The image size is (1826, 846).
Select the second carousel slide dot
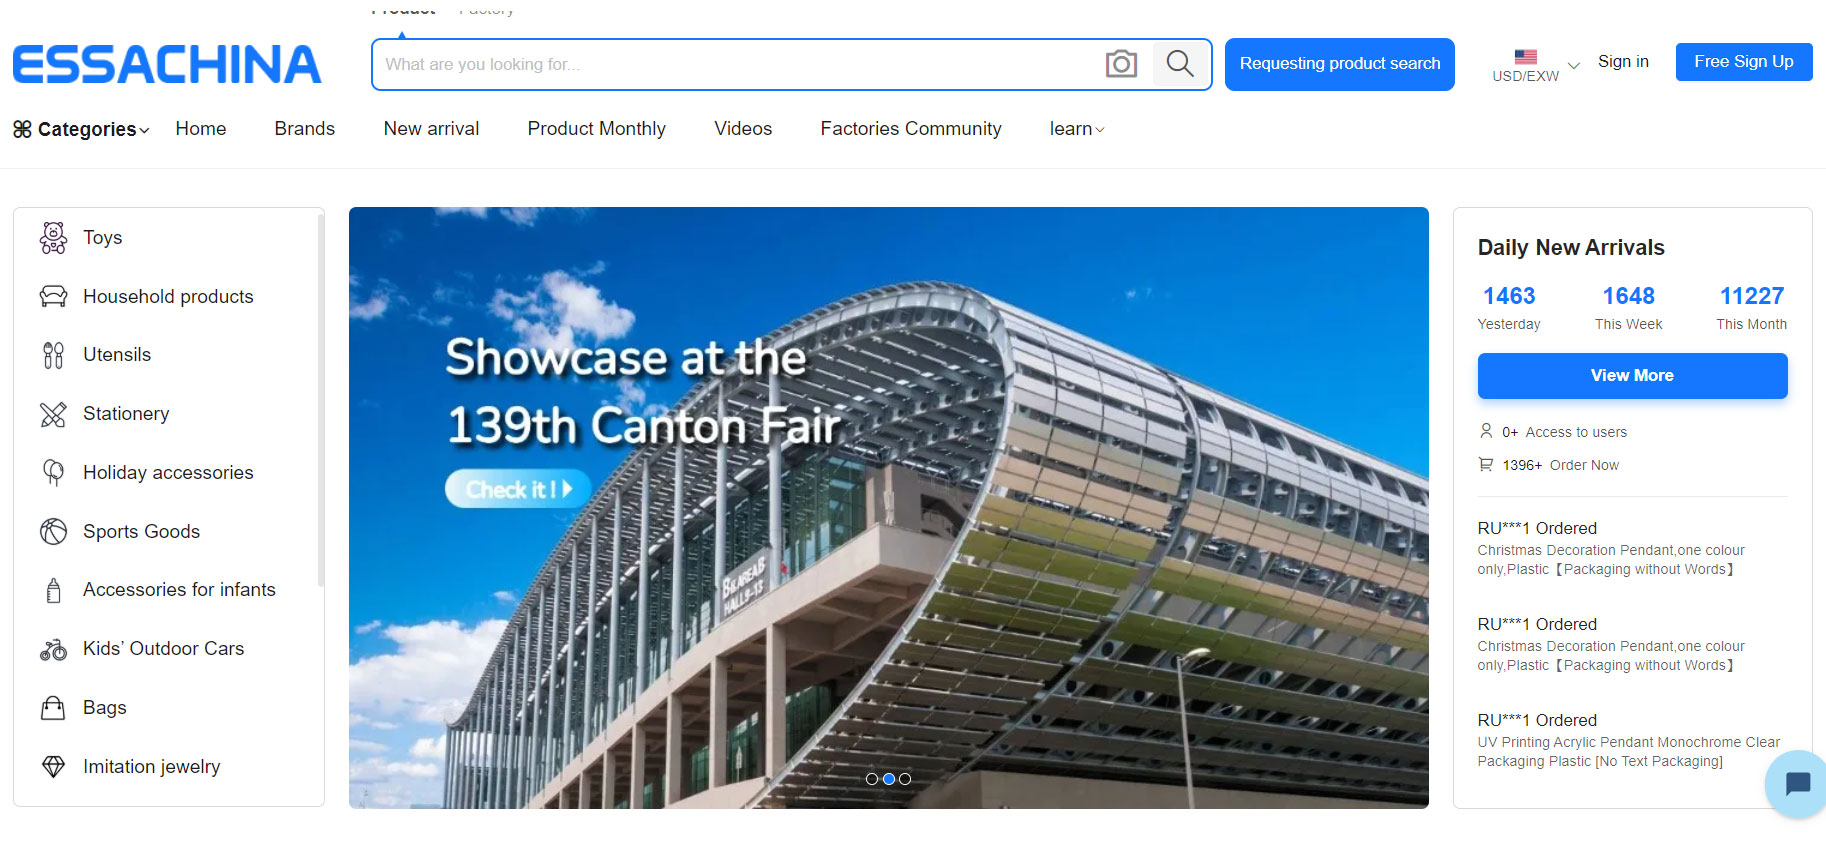pos(888,779)
